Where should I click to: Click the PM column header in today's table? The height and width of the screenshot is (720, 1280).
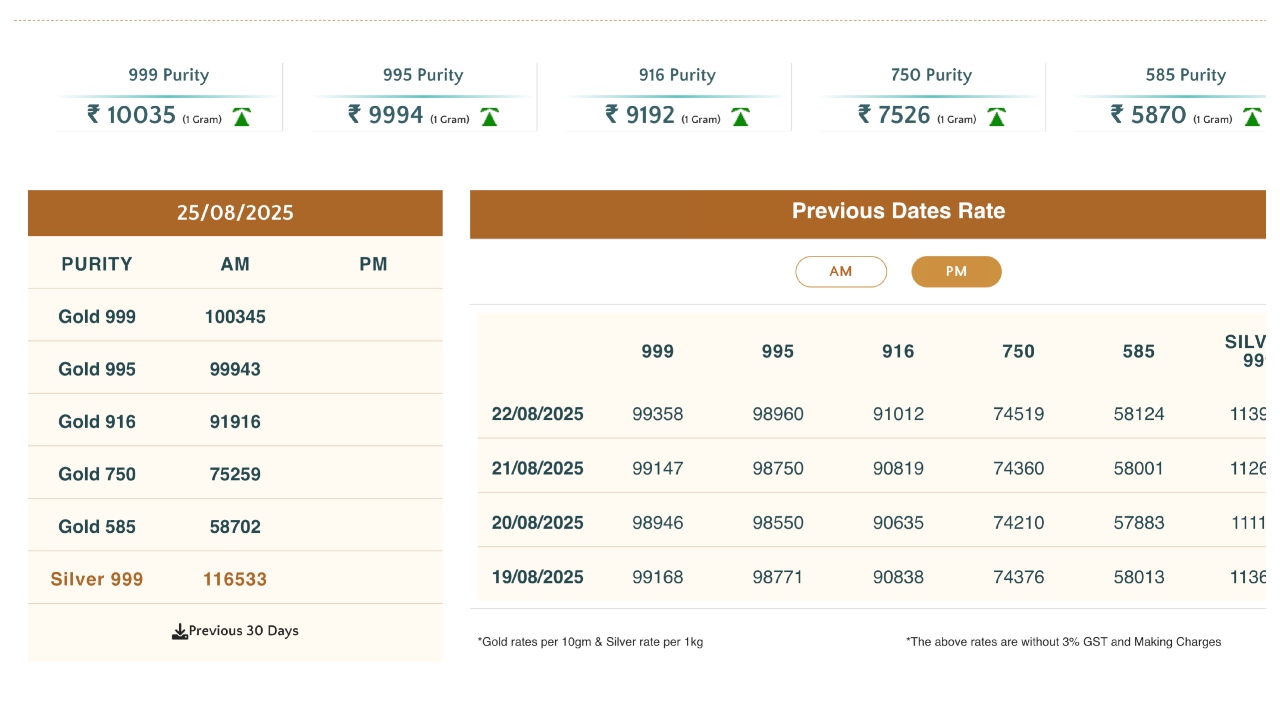click(x=373, y=264)
